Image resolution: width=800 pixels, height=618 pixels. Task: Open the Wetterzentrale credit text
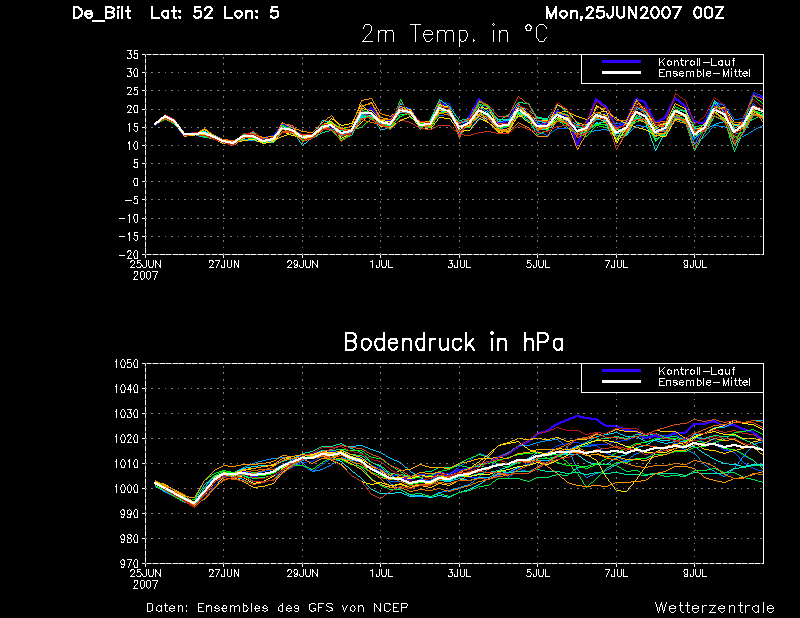coord(714,607)
